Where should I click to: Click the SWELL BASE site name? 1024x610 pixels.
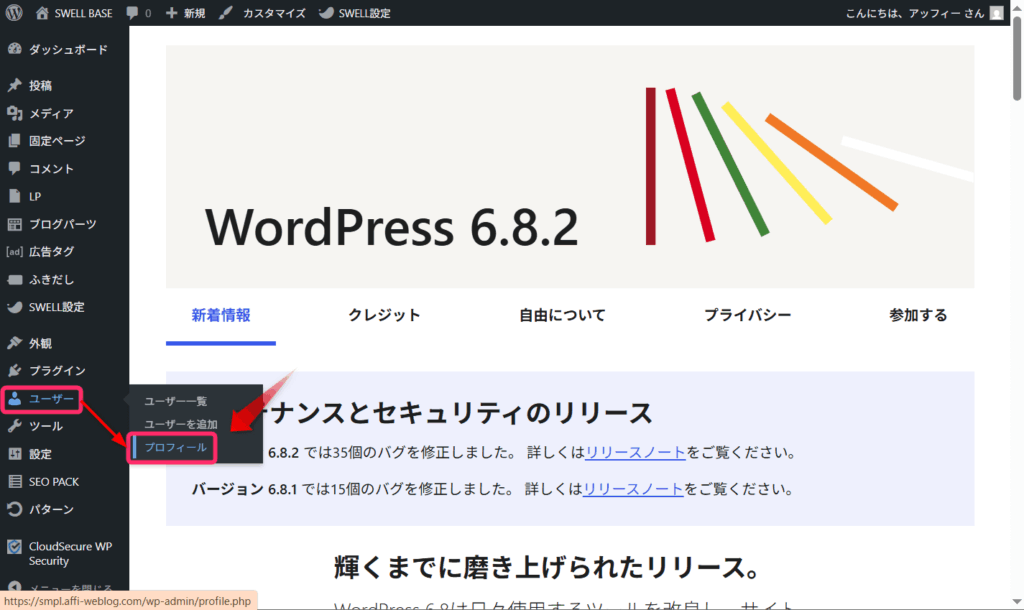coord(84,13)
